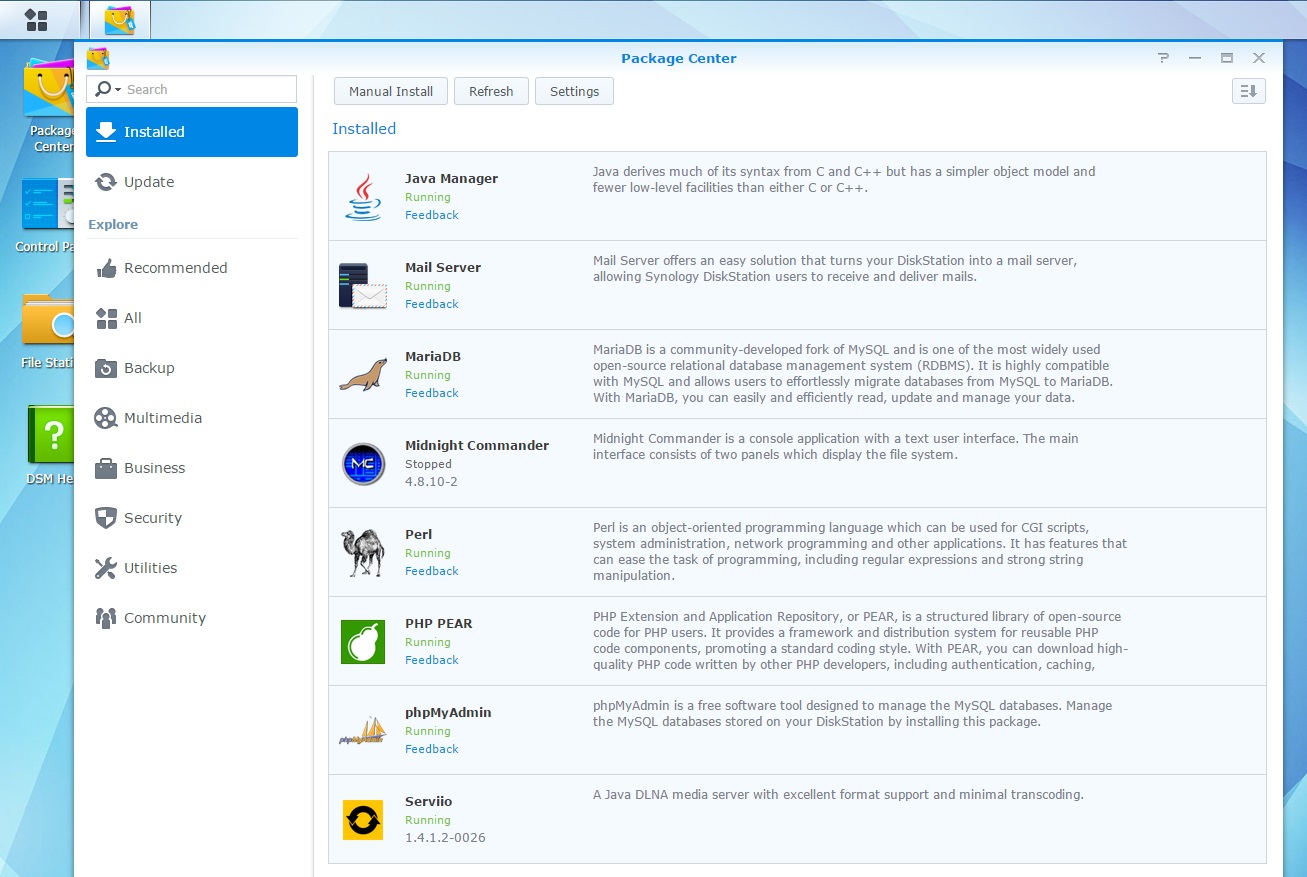The height and width of the screenshot is (877, 1307).
Task: Click the MariaDB seal icon
Action: [x=362, y=374]
